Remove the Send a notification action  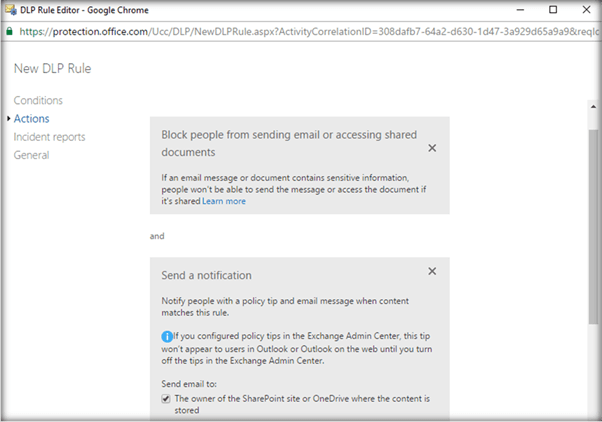click(432, 271)
